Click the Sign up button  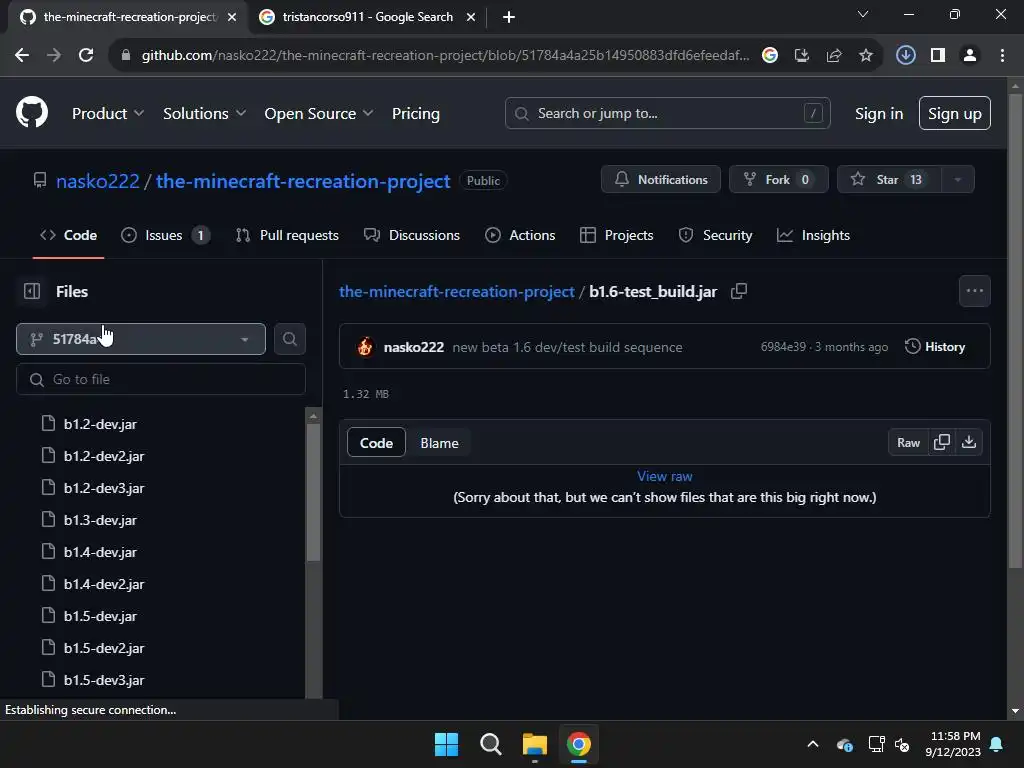955,114
